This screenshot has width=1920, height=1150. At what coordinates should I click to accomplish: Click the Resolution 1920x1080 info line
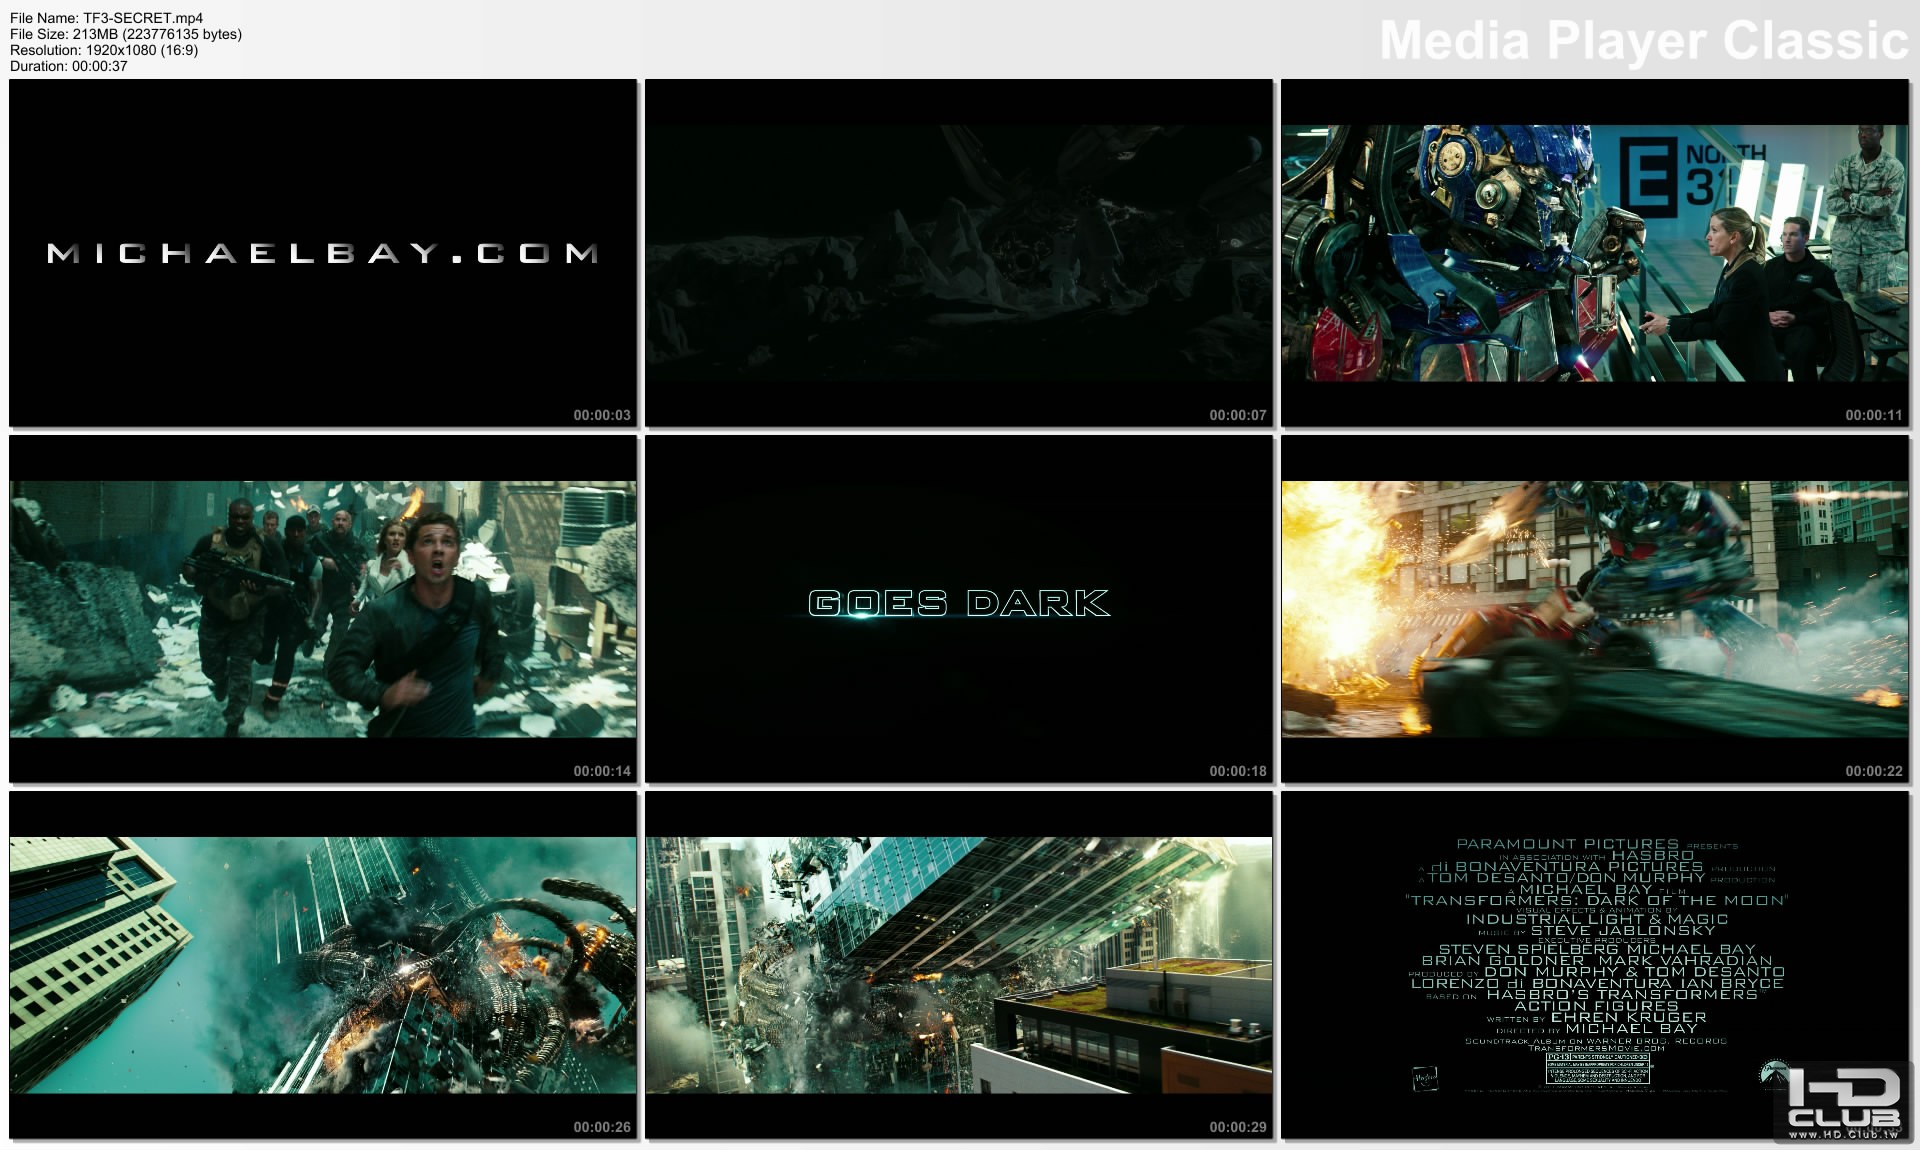pos(104,50)
